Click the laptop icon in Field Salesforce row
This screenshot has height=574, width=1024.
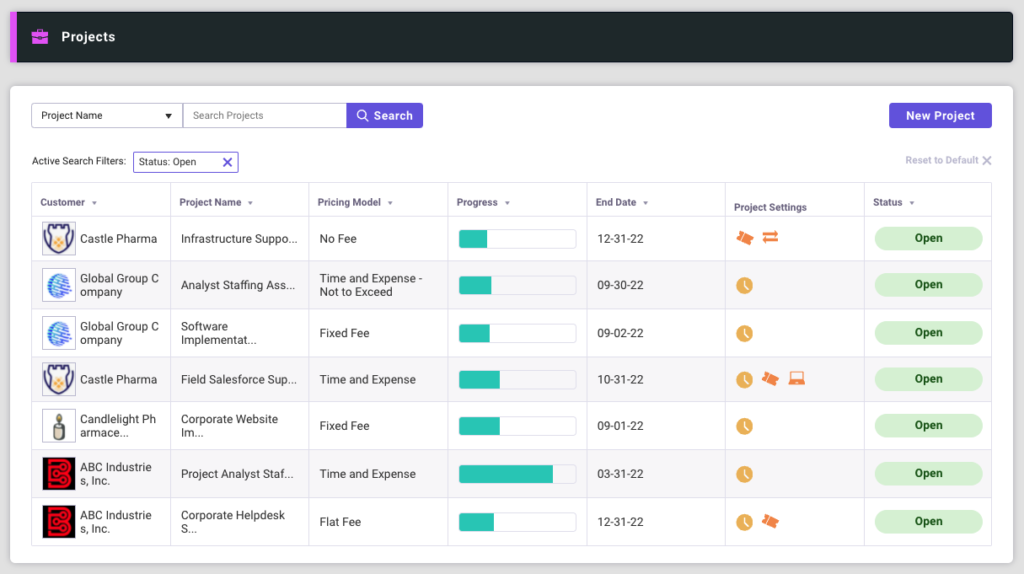click(x=796, y=379)
